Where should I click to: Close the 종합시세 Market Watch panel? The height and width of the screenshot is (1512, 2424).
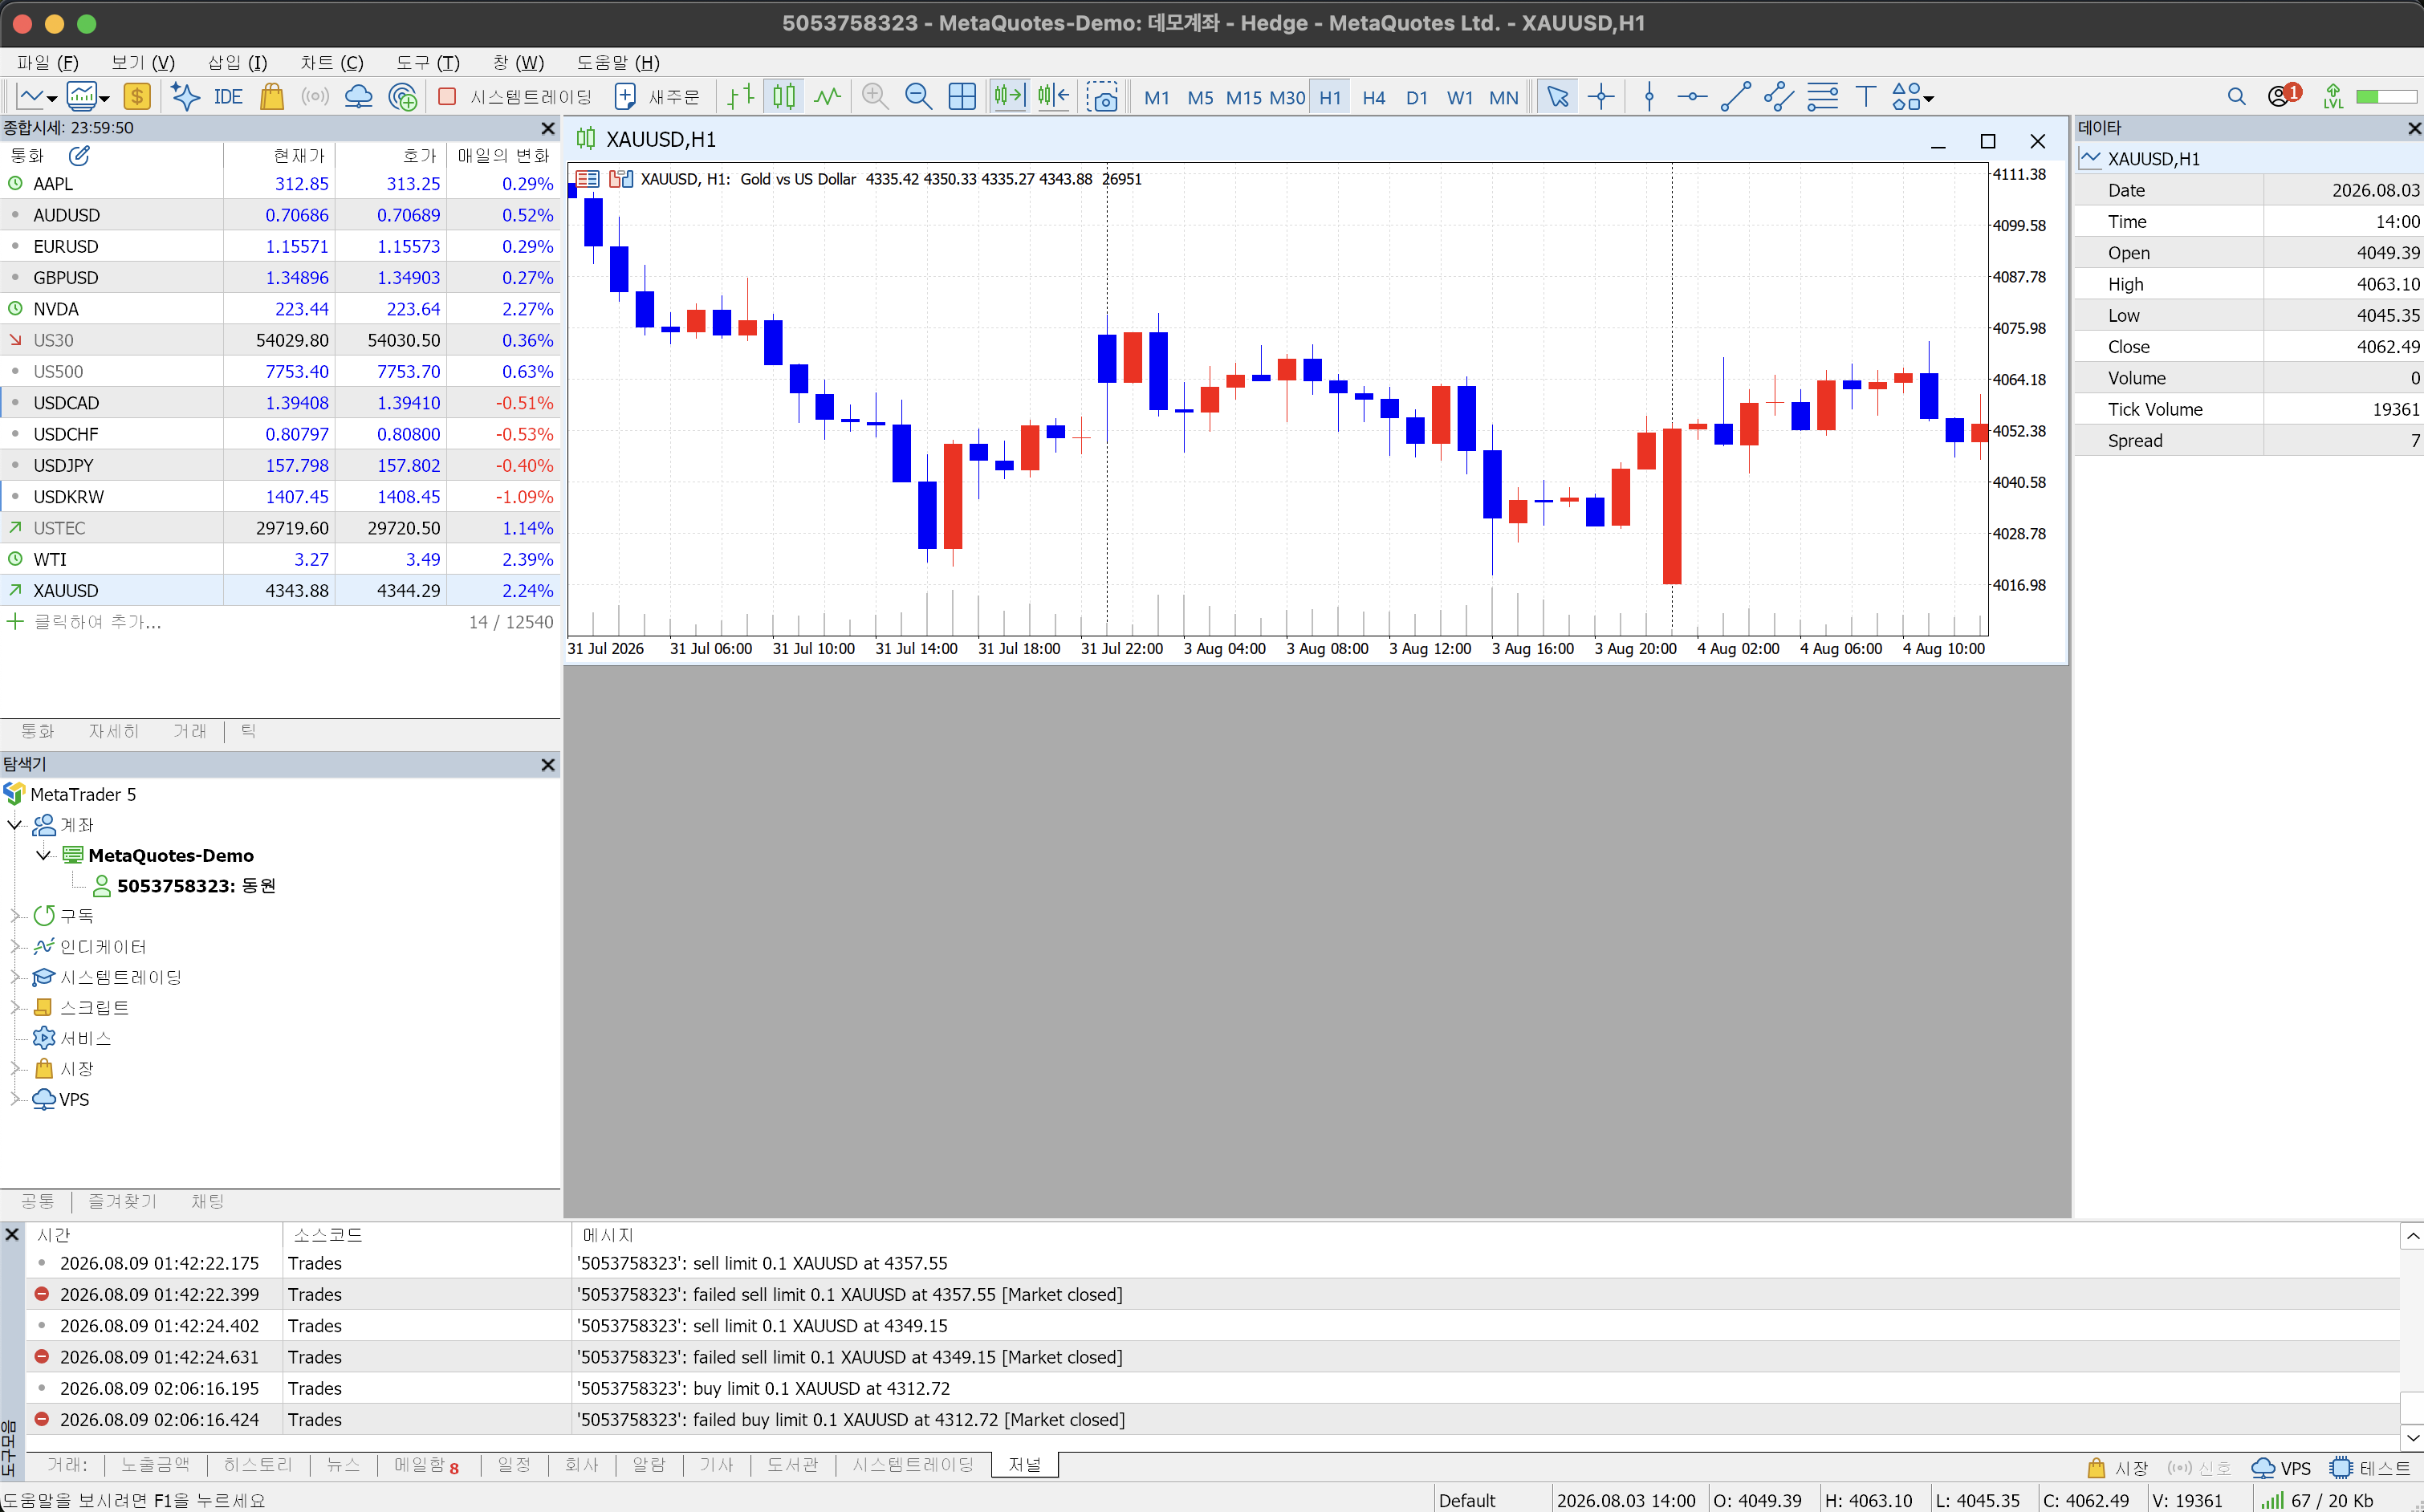(547, 128)
